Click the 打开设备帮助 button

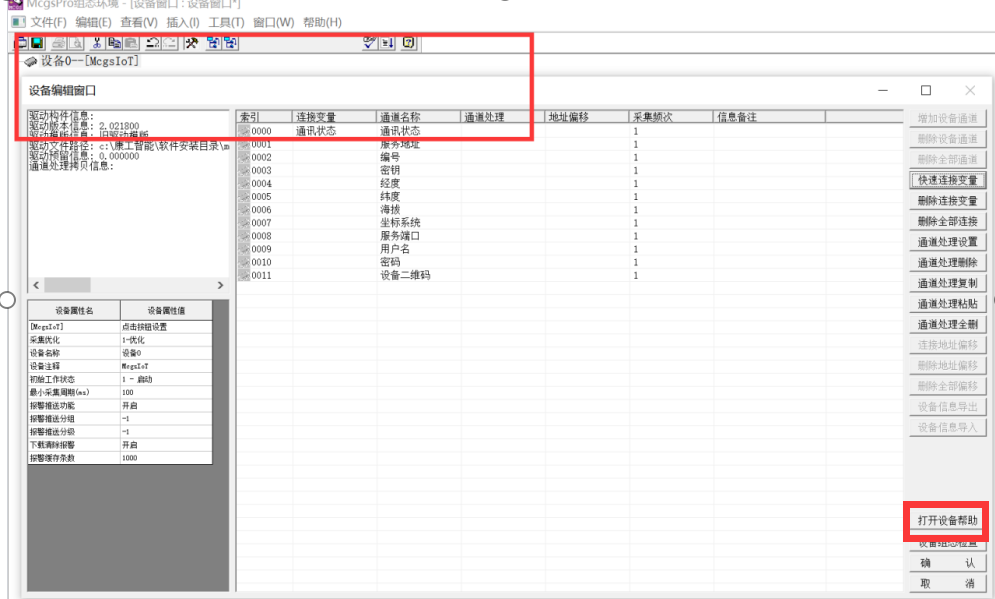click(x=947, y=521)
